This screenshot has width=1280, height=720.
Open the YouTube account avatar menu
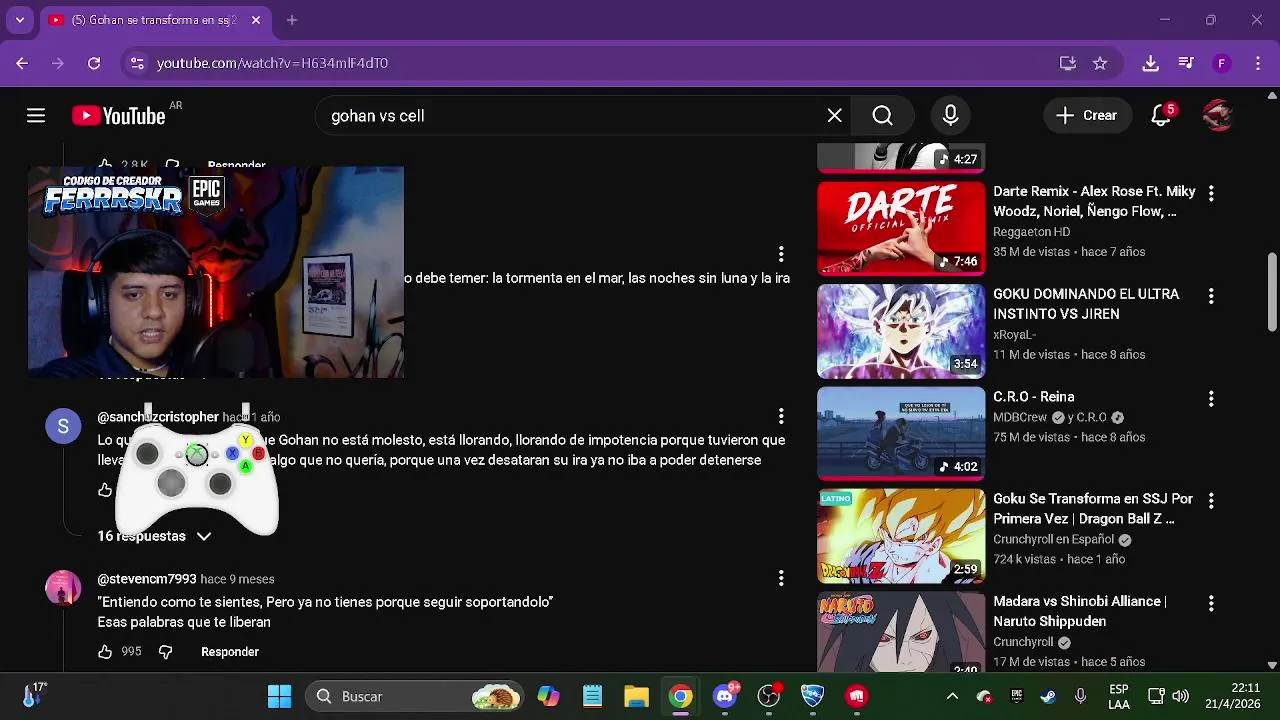point(1217,116)
